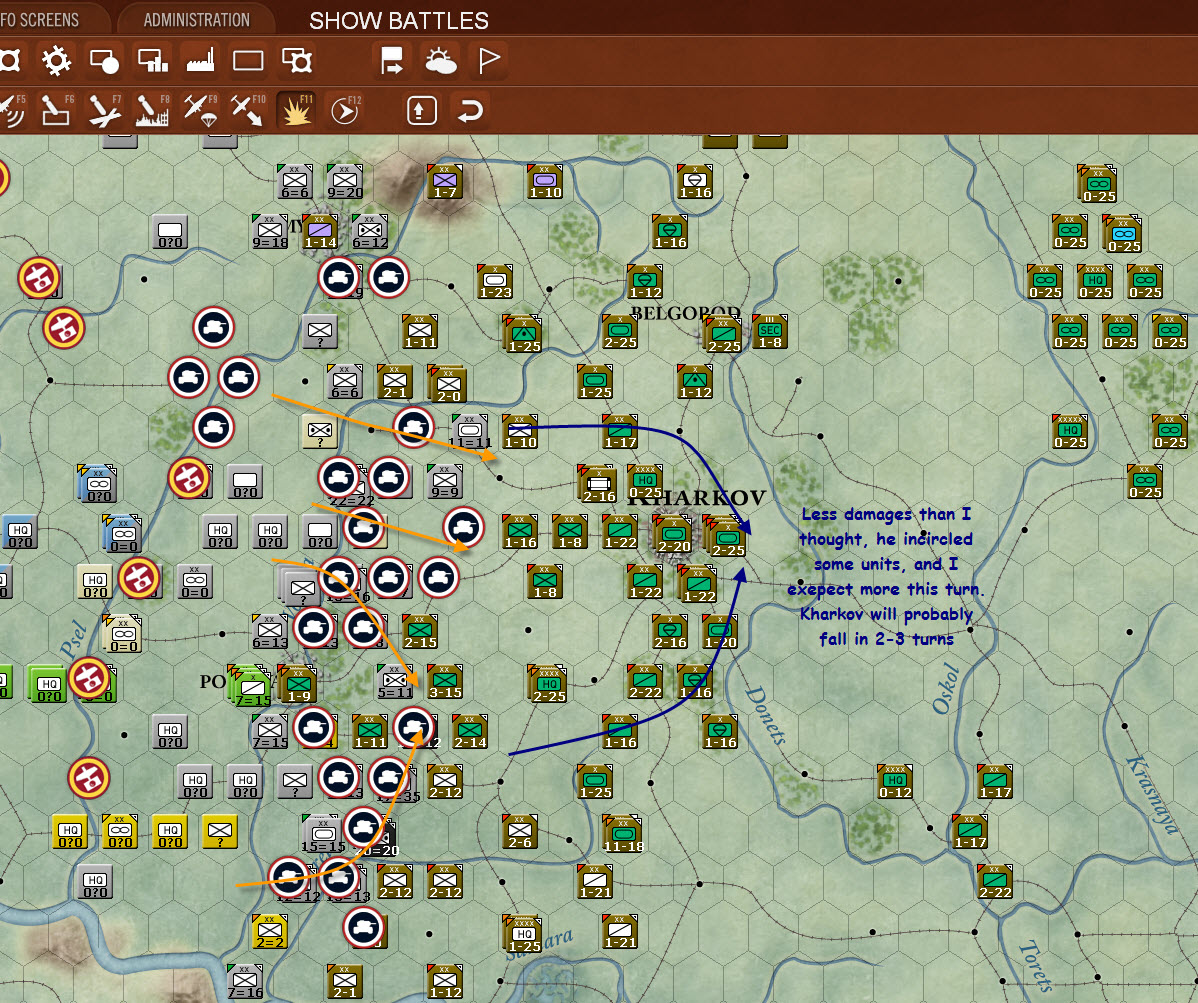
Task: Select the grey 6=12 unit counter
Action: tap(370, 231)
